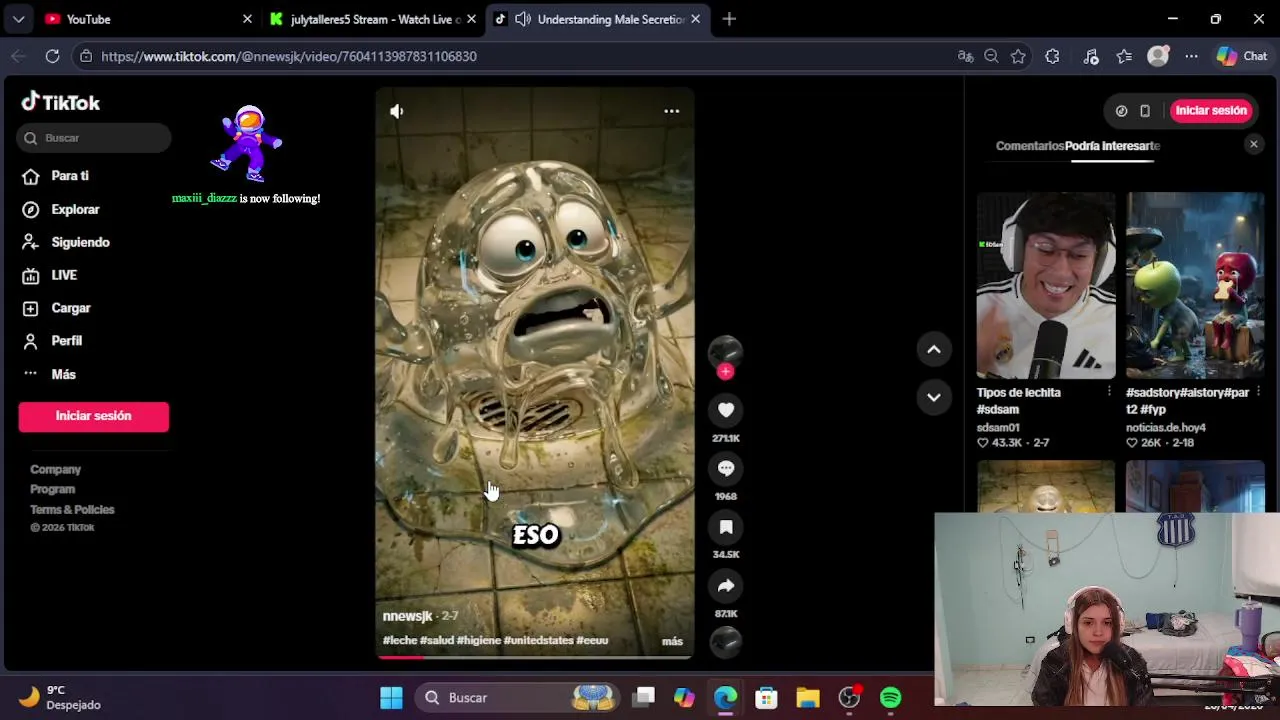Open the creator name 'nnewsjk'
Screen dimensions: 1280x720
coord(407,616)
